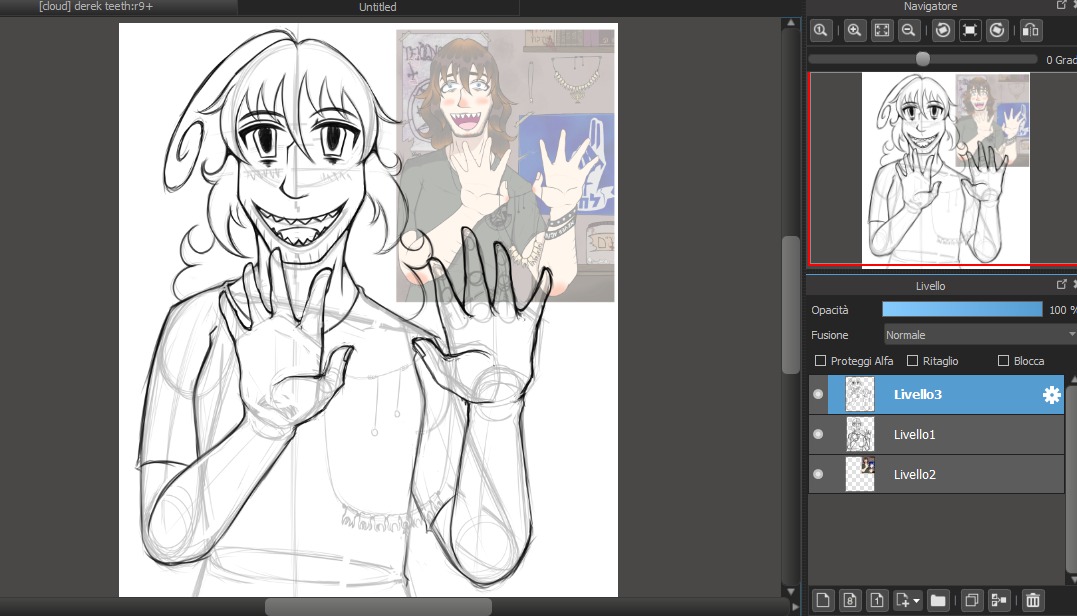
Task: Toggle visibility of Livello1
Action: (818, 434)
